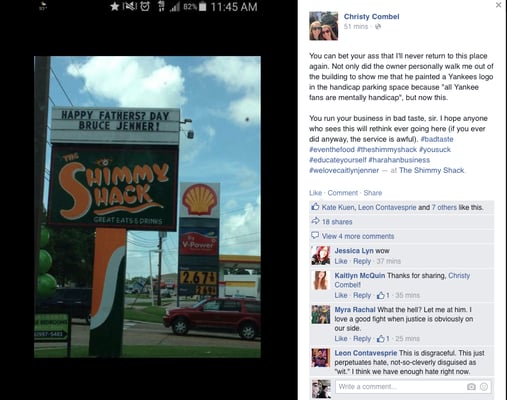Open Christy Combel's profile picture
Image resolution: width=507 pixels, height=400 pixels.
pyautogui.click(x=323, y=26)
